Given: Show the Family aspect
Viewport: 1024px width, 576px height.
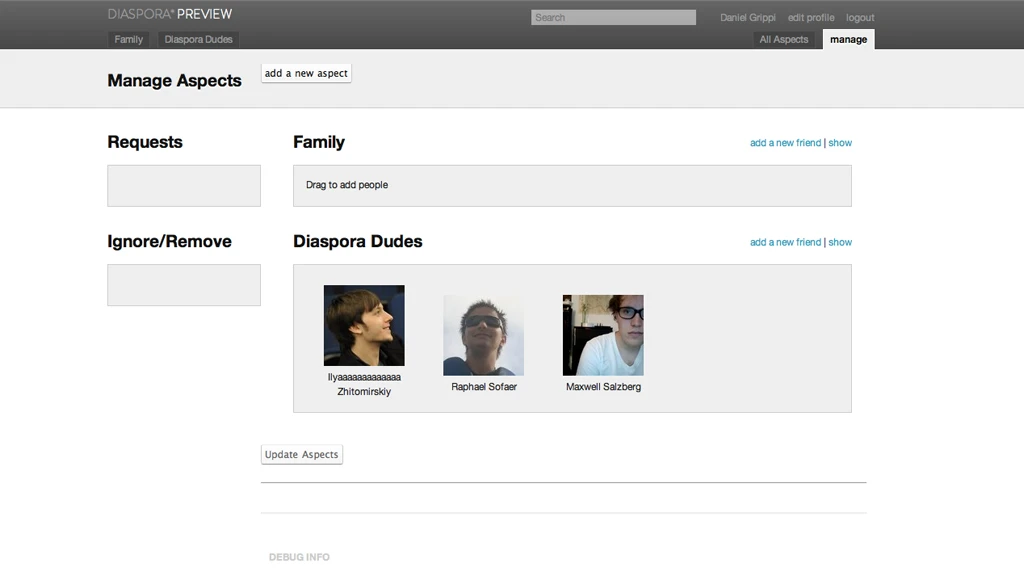Looking at the screenshot, I should point(840,143).
